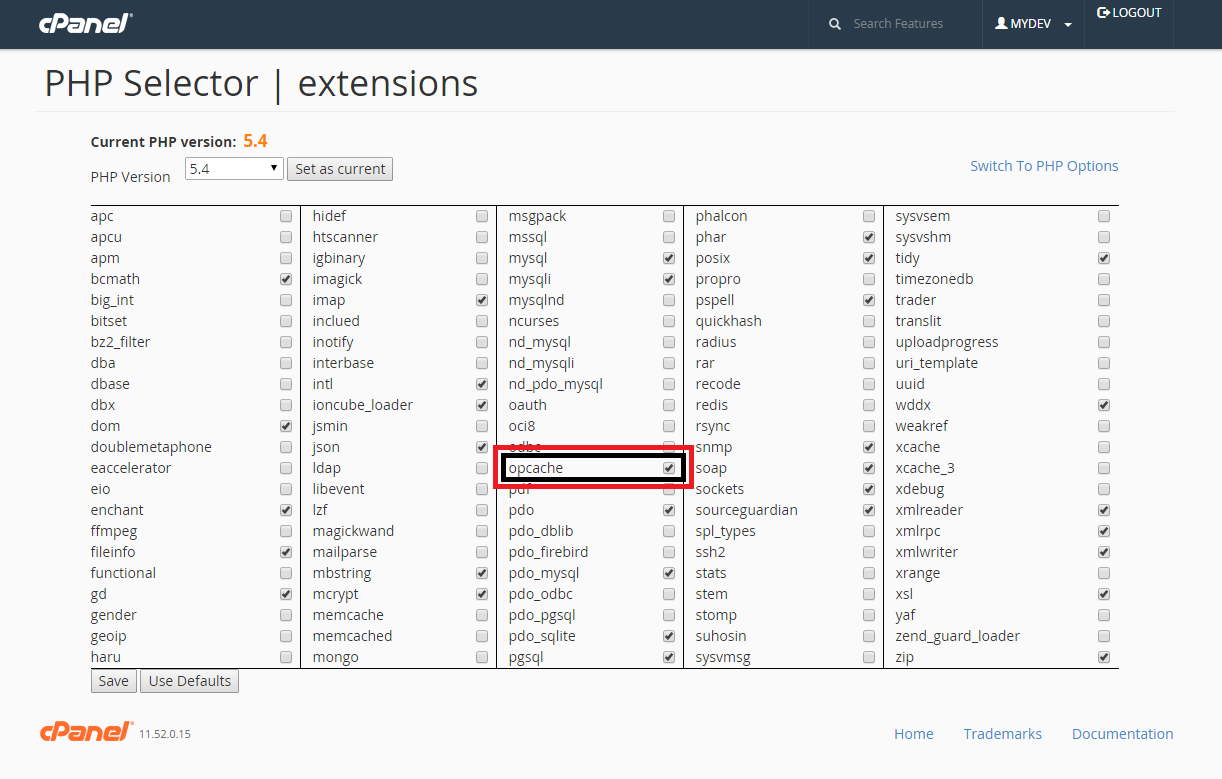Click the Logout icon button
This screenshot has width=1222, height=779.
[x=1129, y=13]
